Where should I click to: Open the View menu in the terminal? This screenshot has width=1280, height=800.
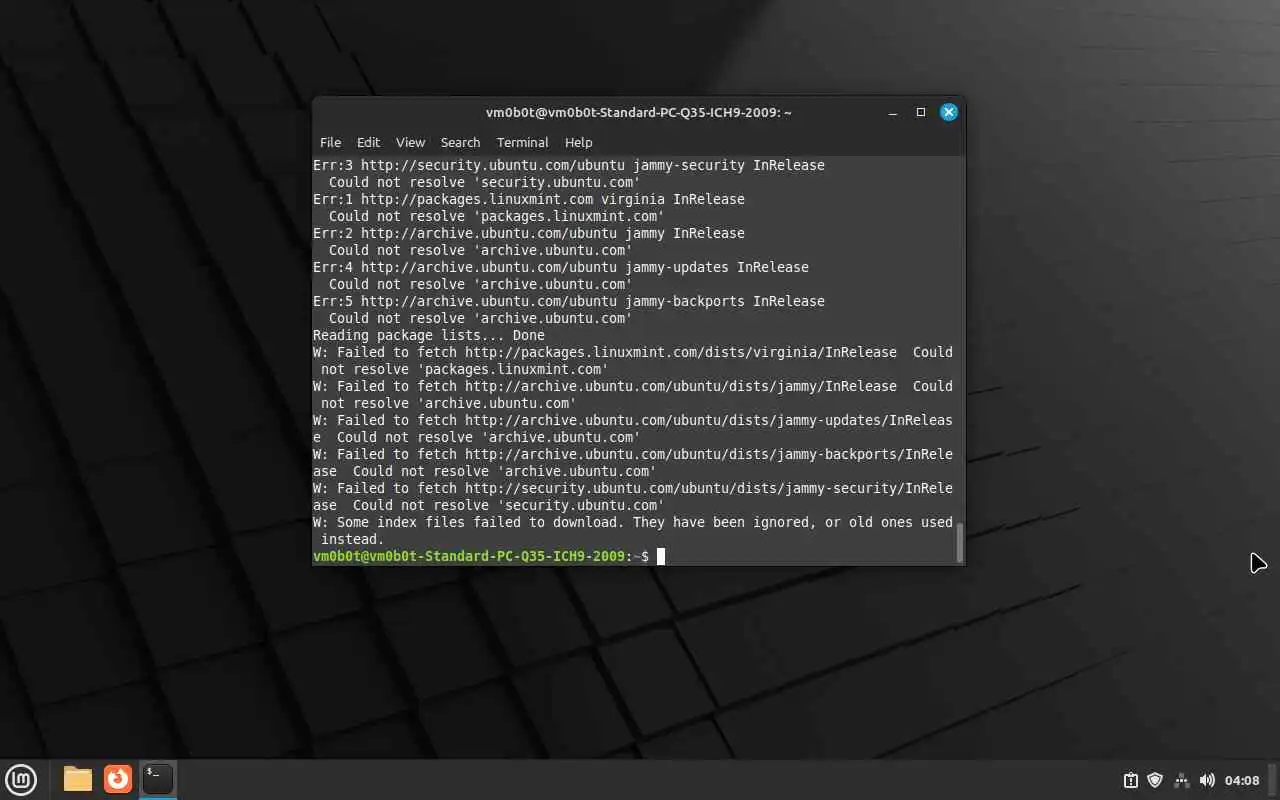click(x=410, y=142)
